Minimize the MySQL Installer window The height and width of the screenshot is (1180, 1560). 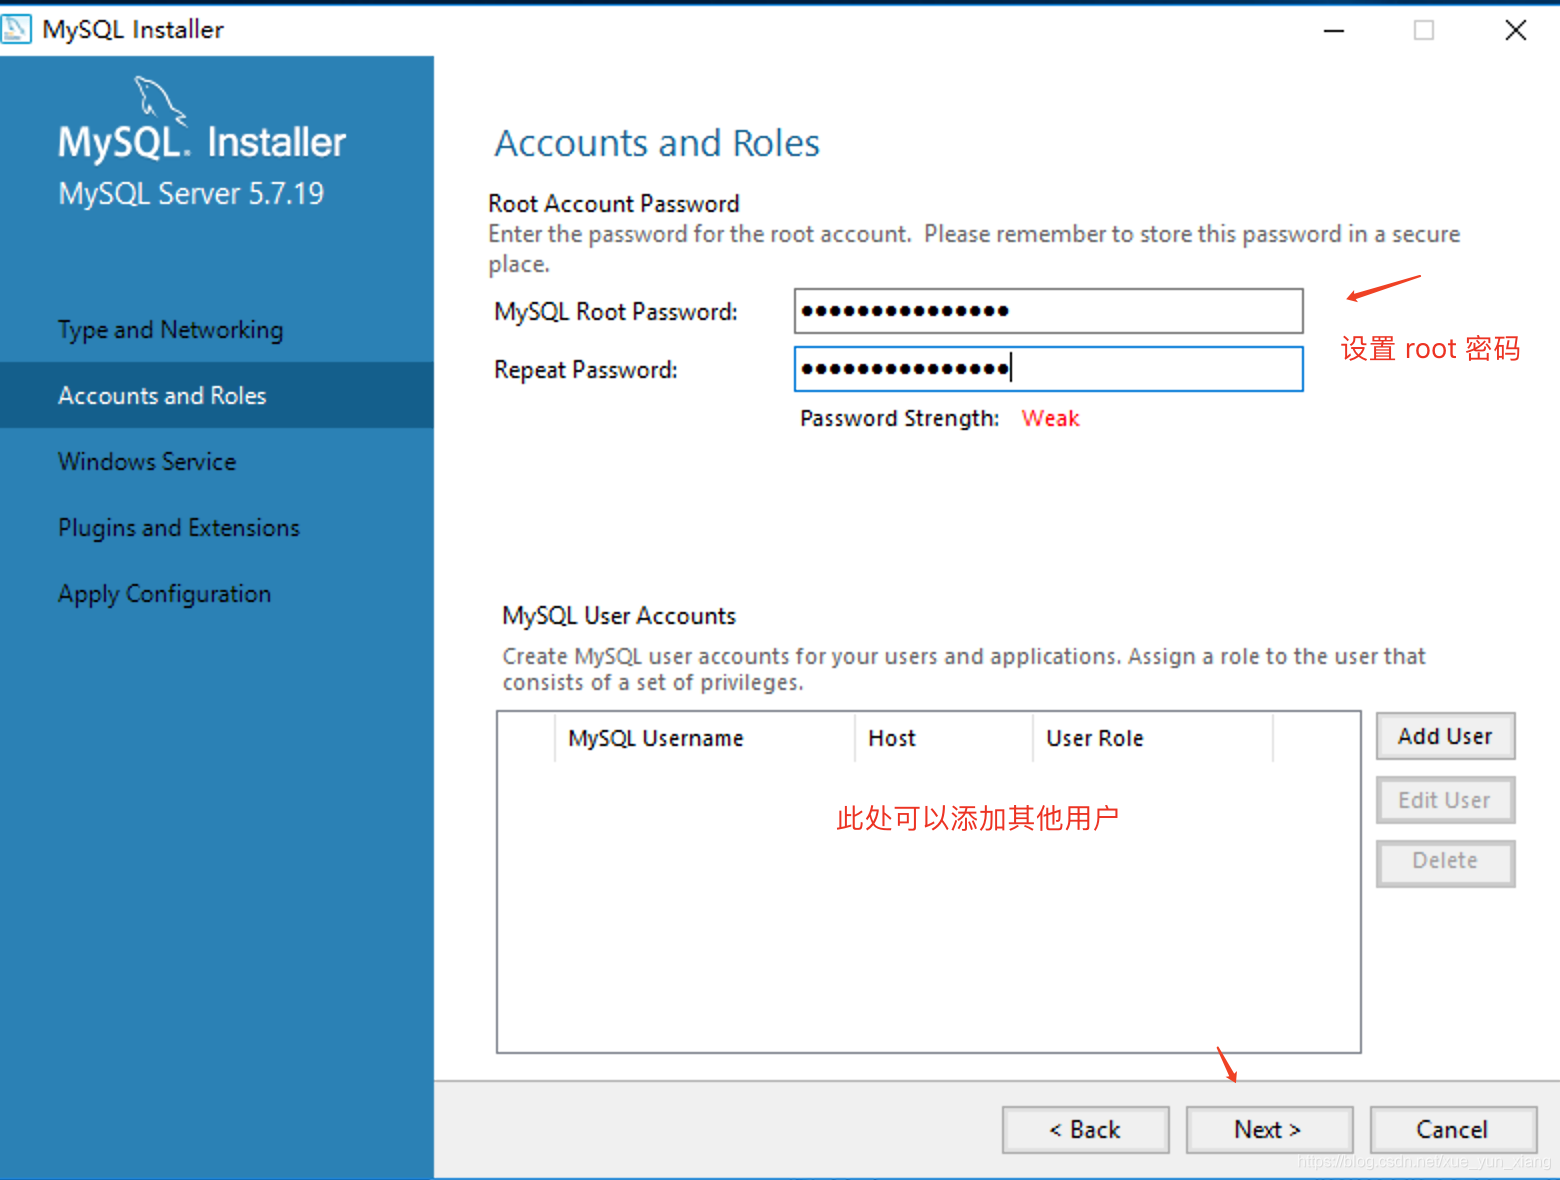tap(1333, 30)
